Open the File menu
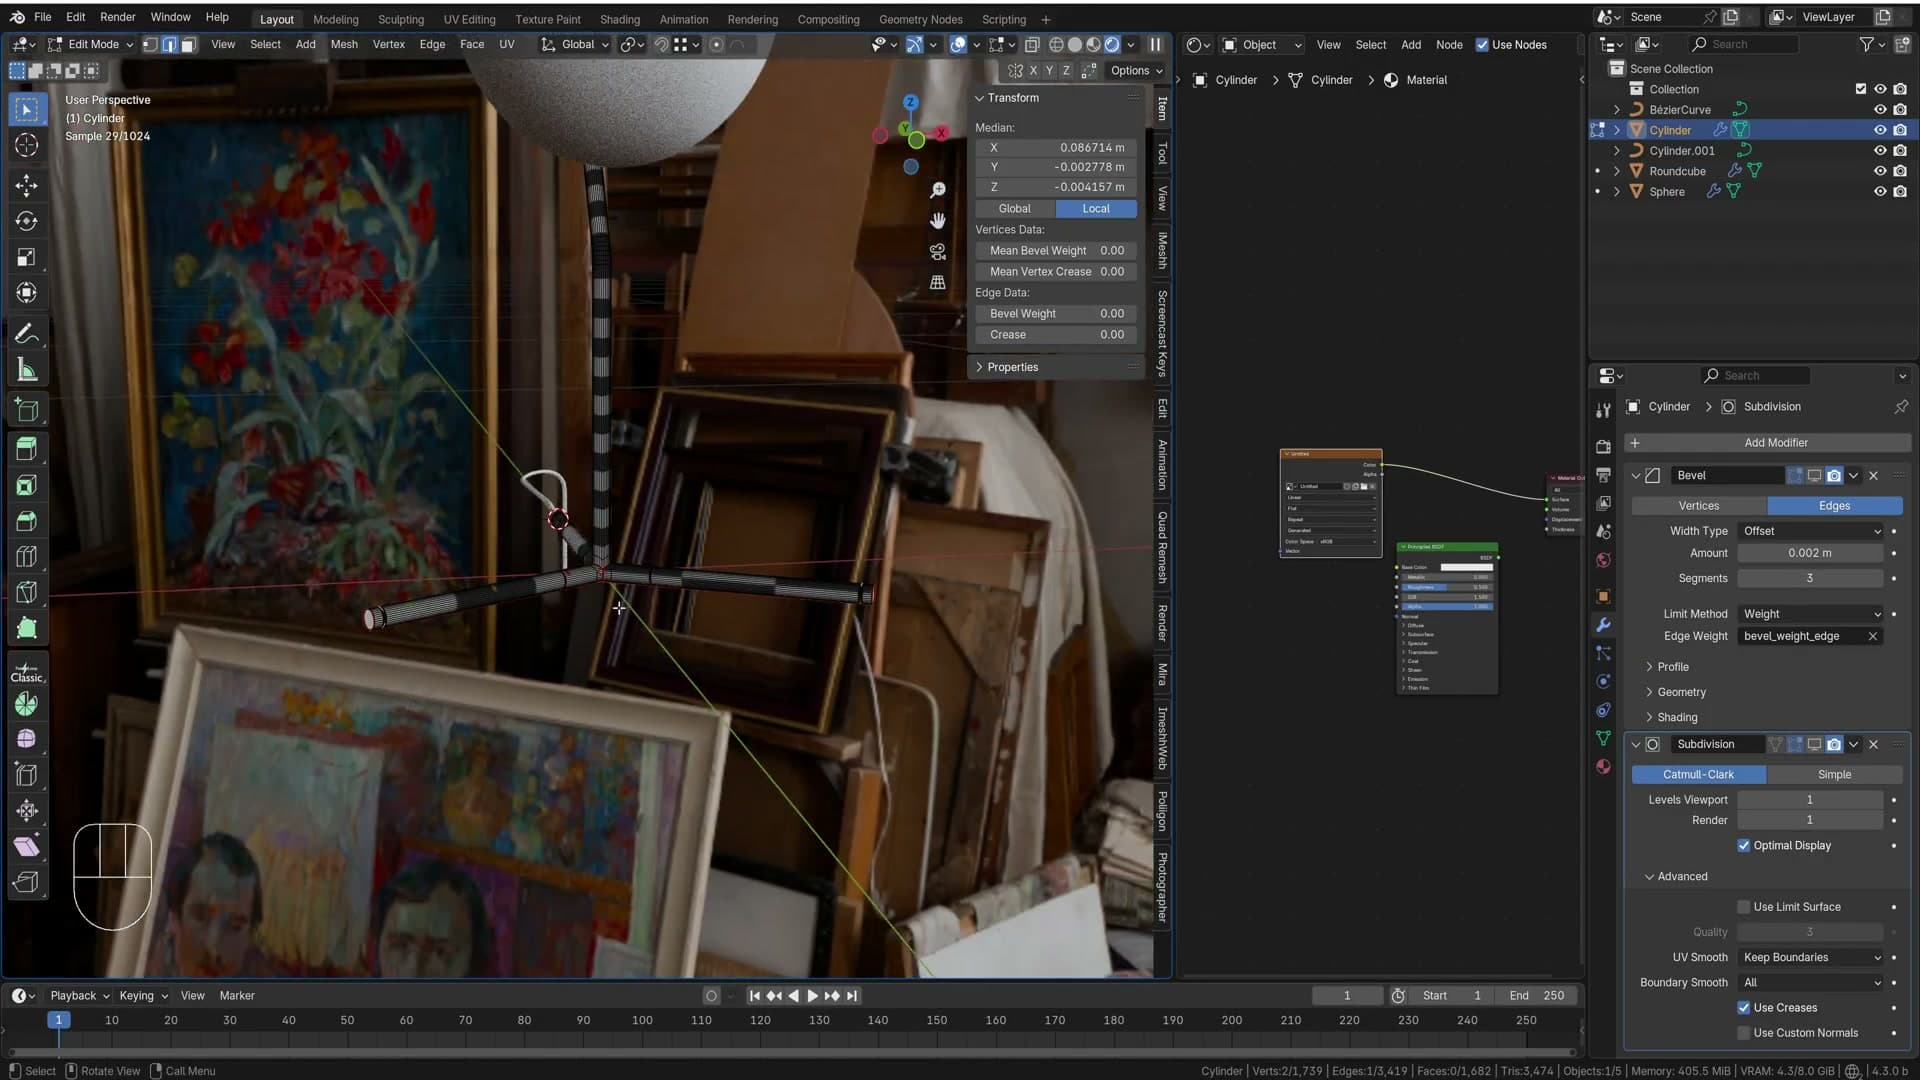 click(43, 17)
